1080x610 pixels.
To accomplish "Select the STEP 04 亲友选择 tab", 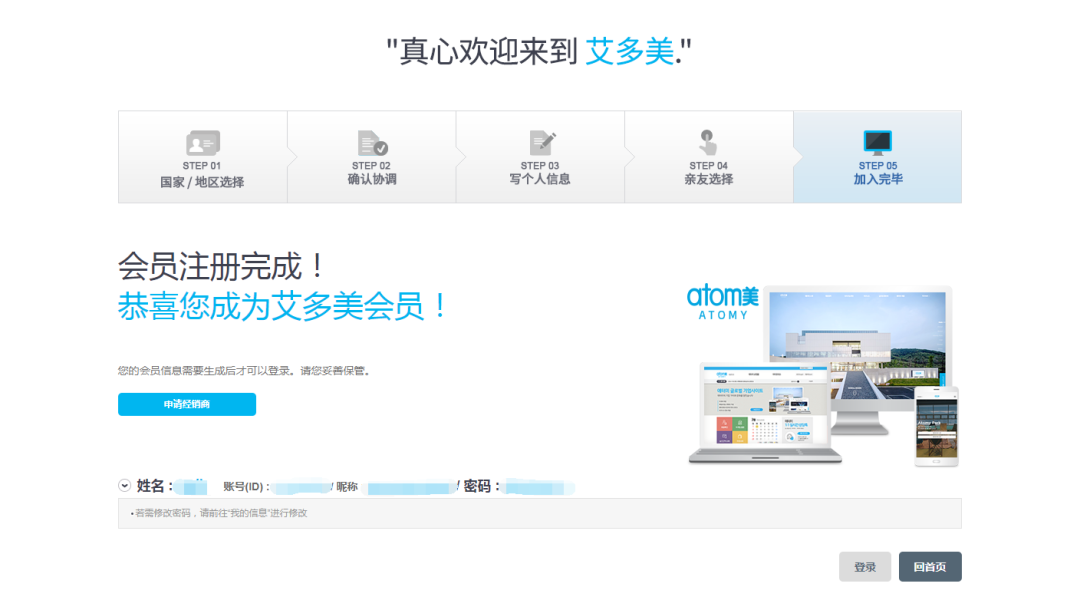I will point(709,157).
